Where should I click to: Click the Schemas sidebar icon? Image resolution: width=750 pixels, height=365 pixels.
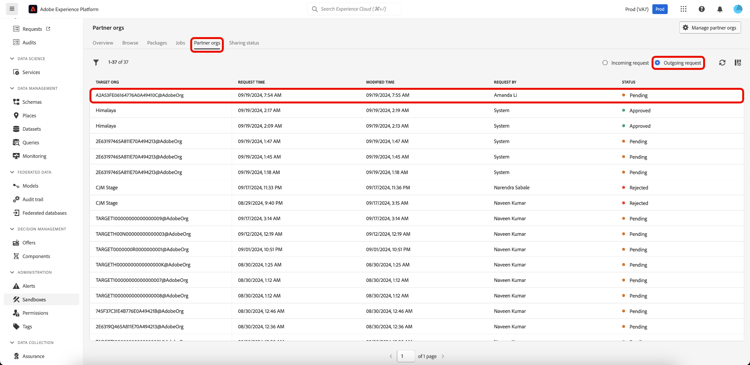(16, 102)
